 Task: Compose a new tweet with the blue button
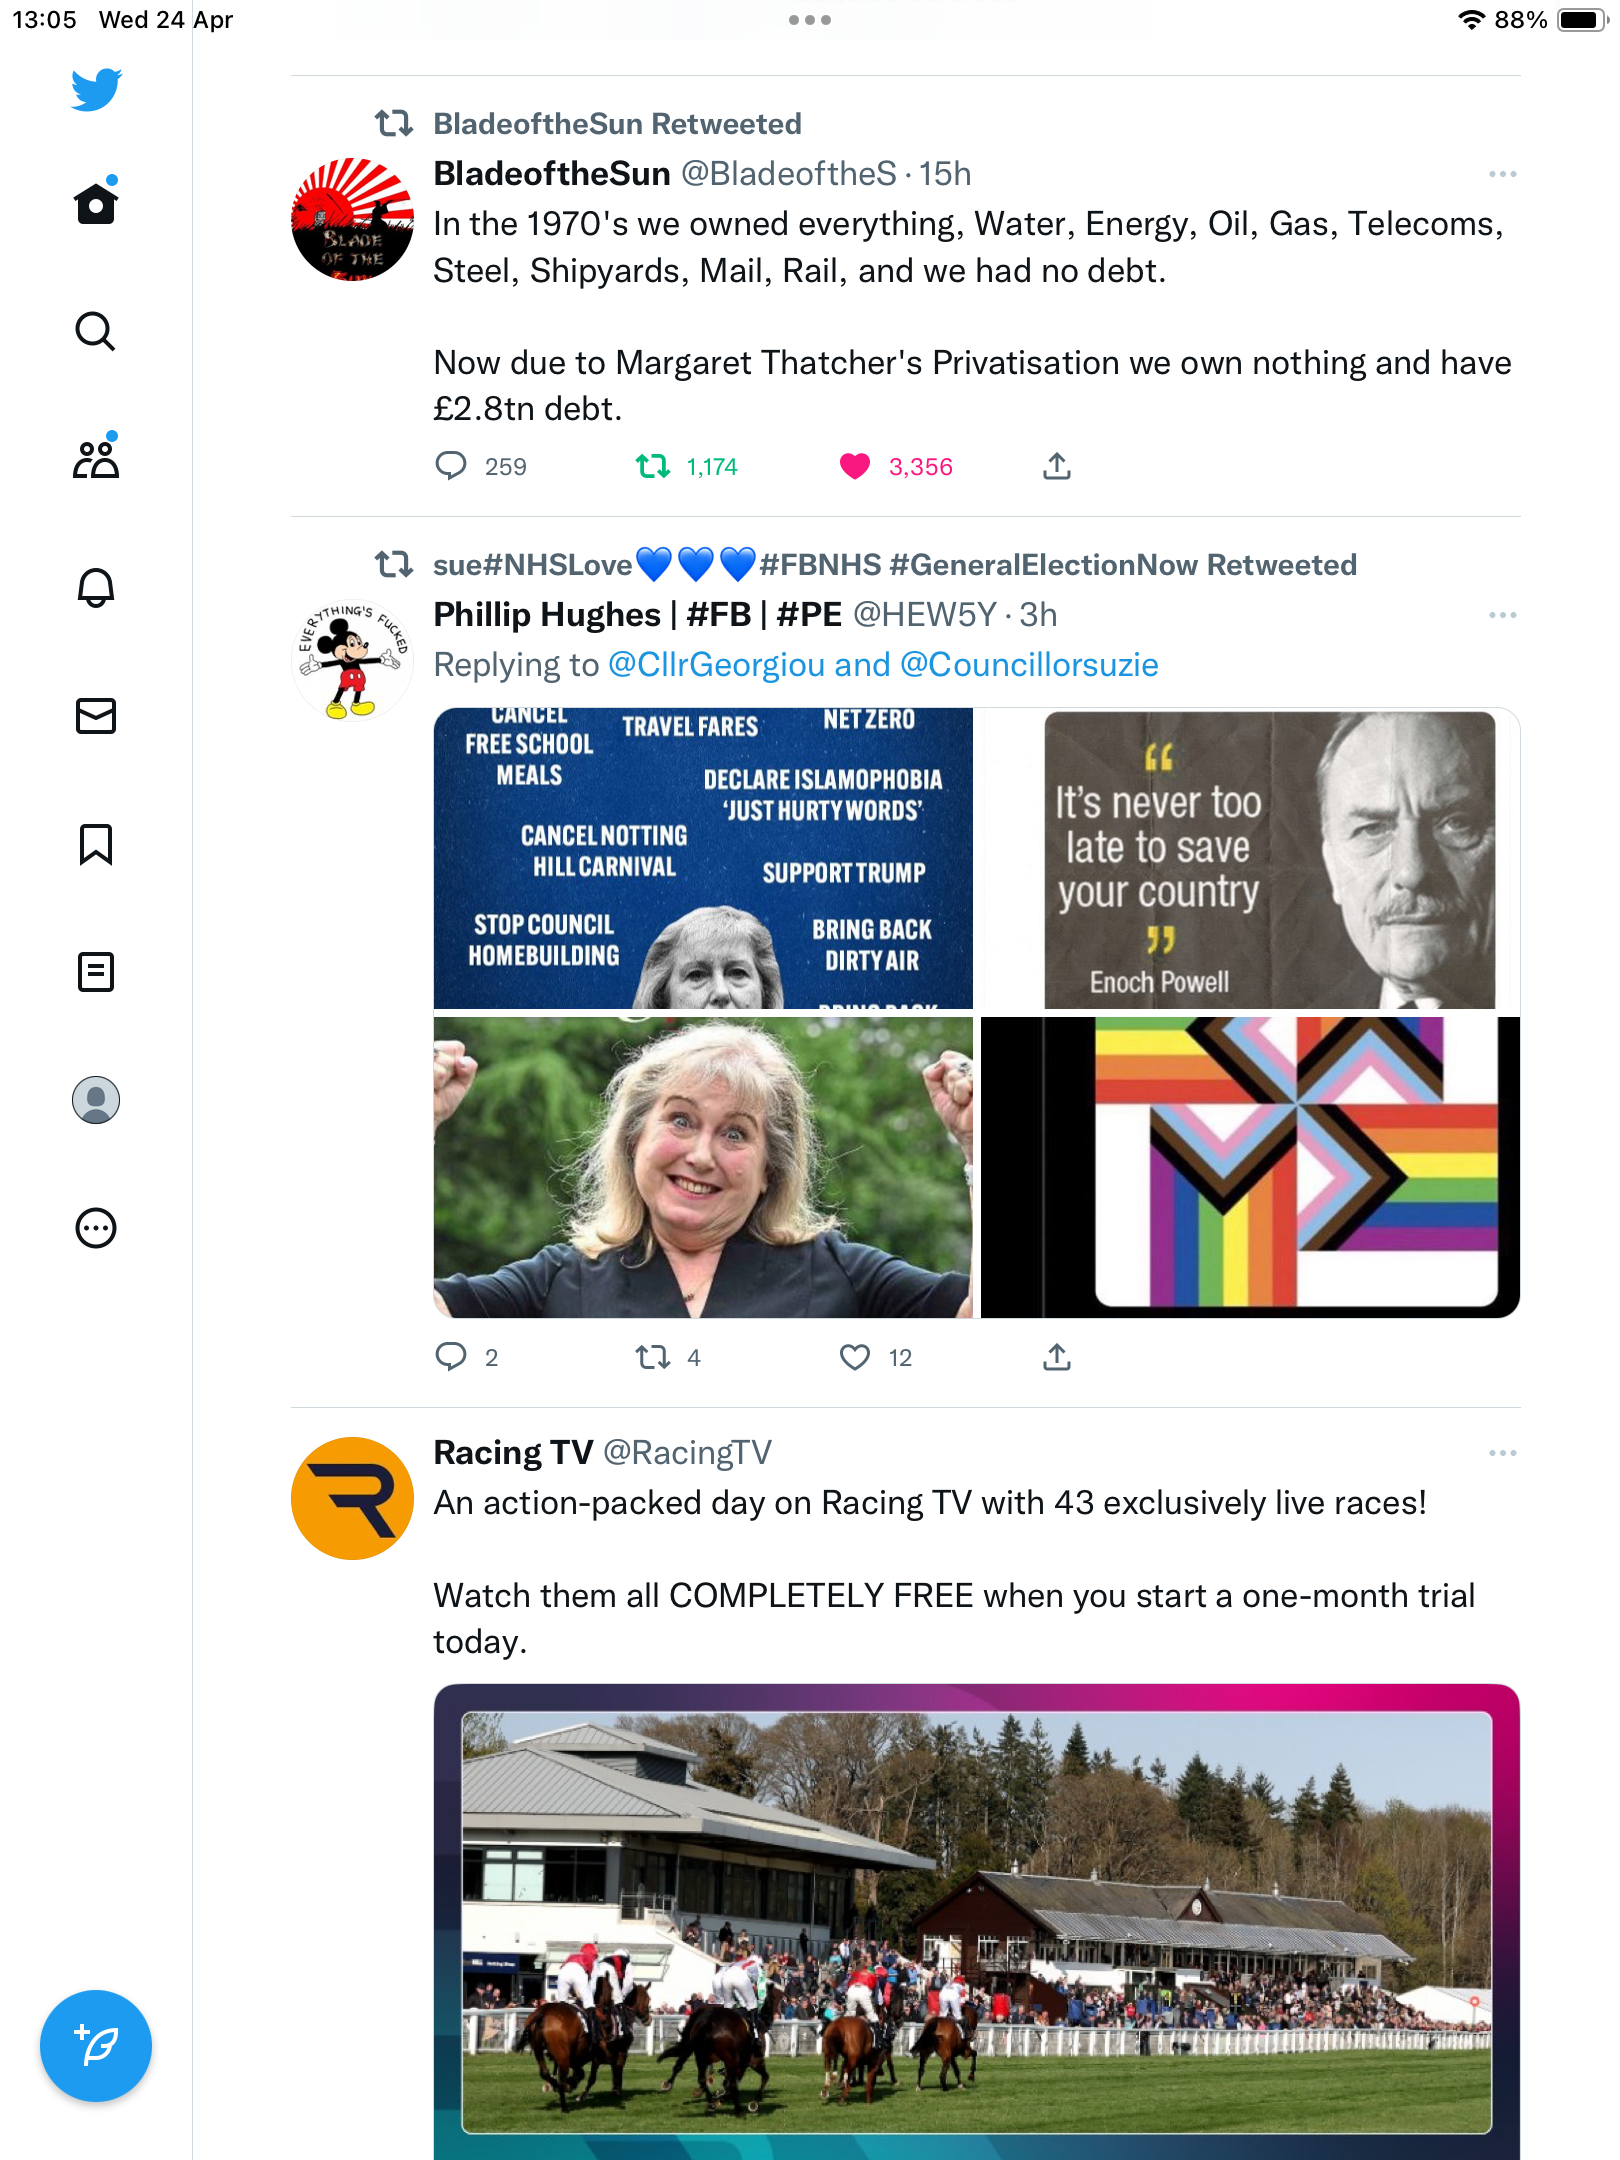96,2045
